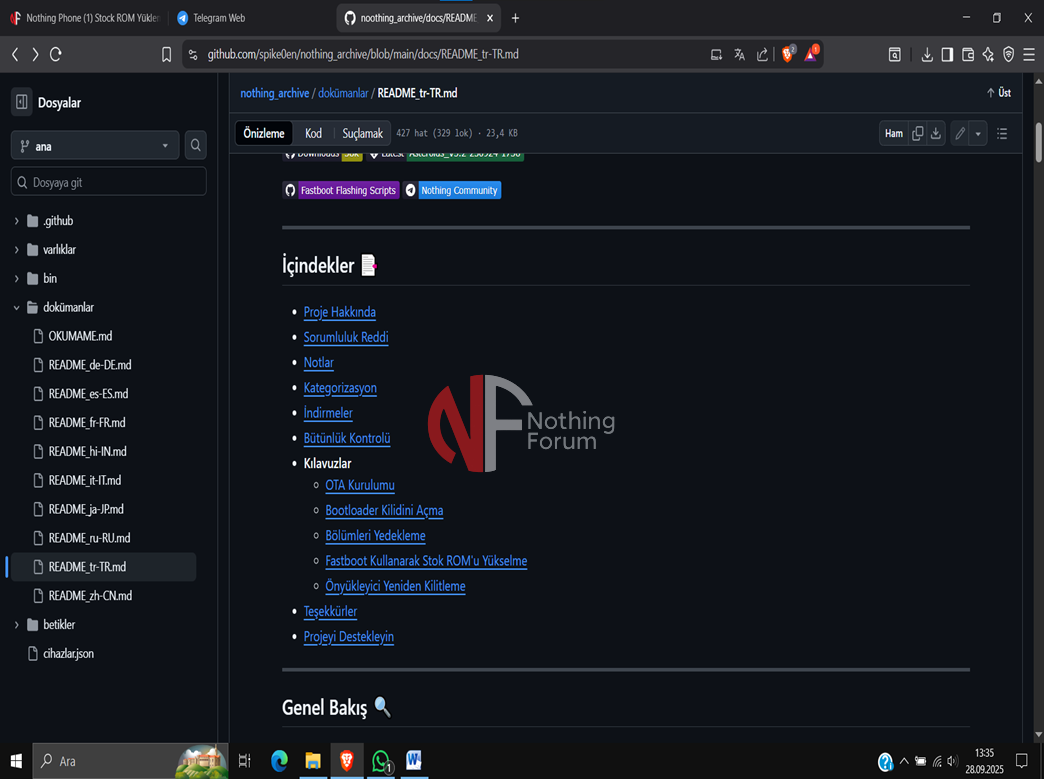
Task: Collapse the Dosyalar file tree panel icon
Action: [x=22, y=102]
